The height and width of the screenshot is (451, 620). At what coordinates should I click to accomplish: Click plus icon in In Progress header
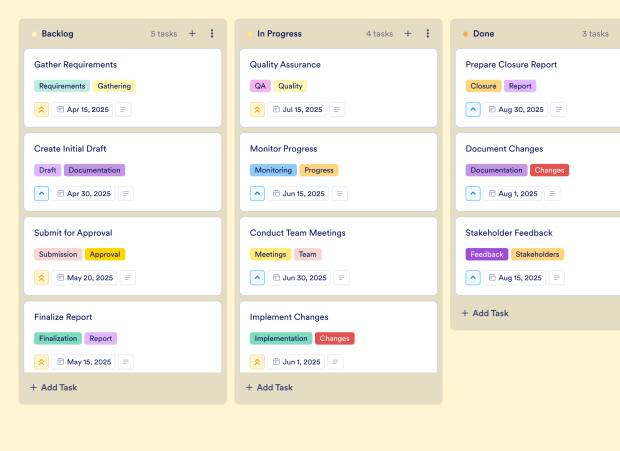(x=408, y=33)
